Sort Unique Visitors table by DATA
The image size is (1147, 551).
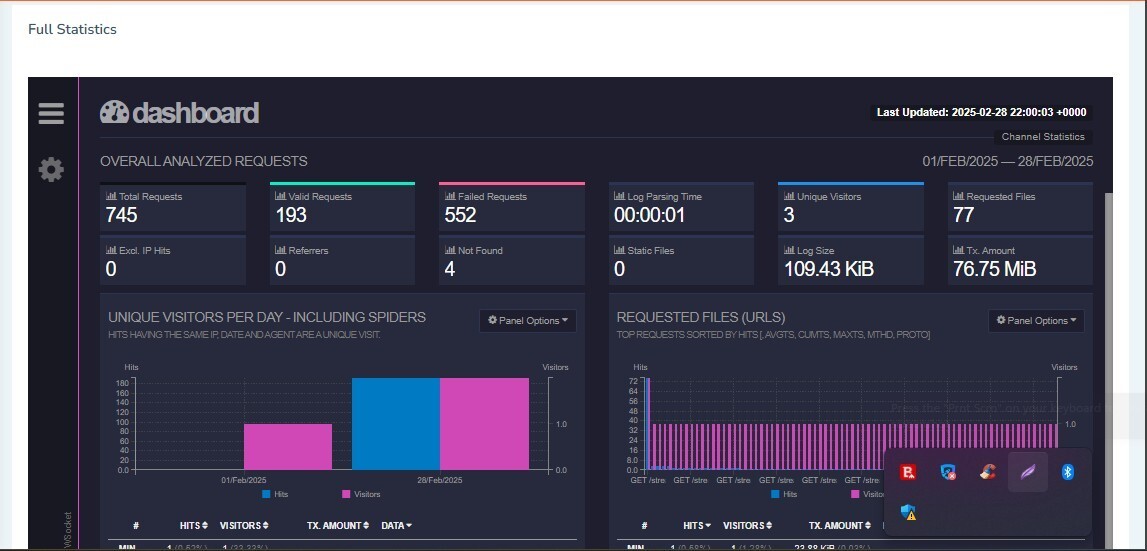[396, 525]
